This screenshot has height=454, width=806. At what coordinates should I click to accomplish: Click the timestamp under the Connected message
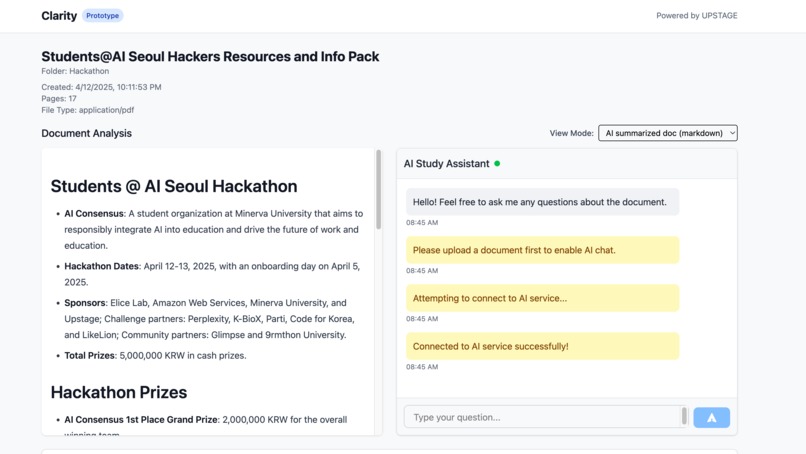(422, 367)
